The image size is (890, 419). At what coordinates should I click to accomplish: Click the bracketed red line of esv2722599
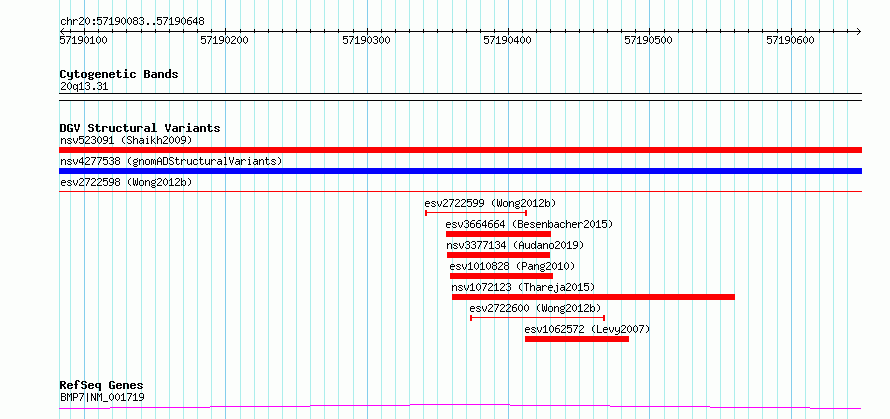(x=476, y=213)
